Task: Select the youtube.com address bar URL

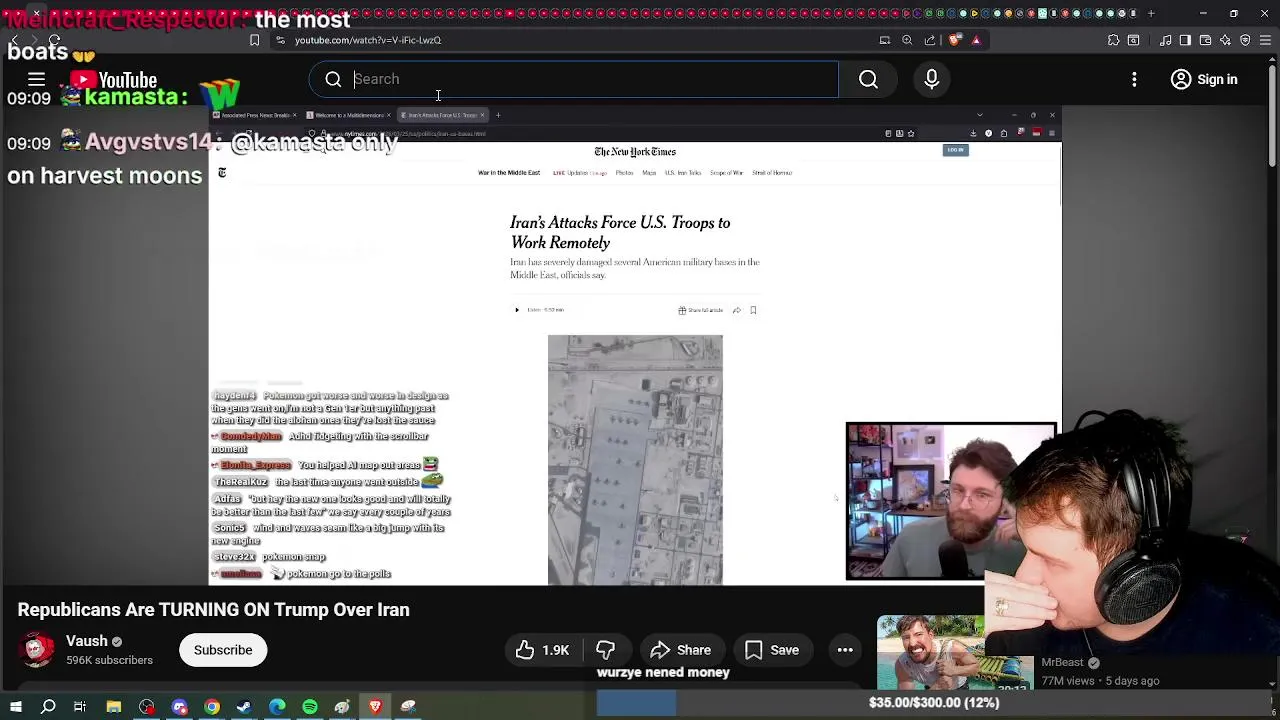Action: (368, 40)
